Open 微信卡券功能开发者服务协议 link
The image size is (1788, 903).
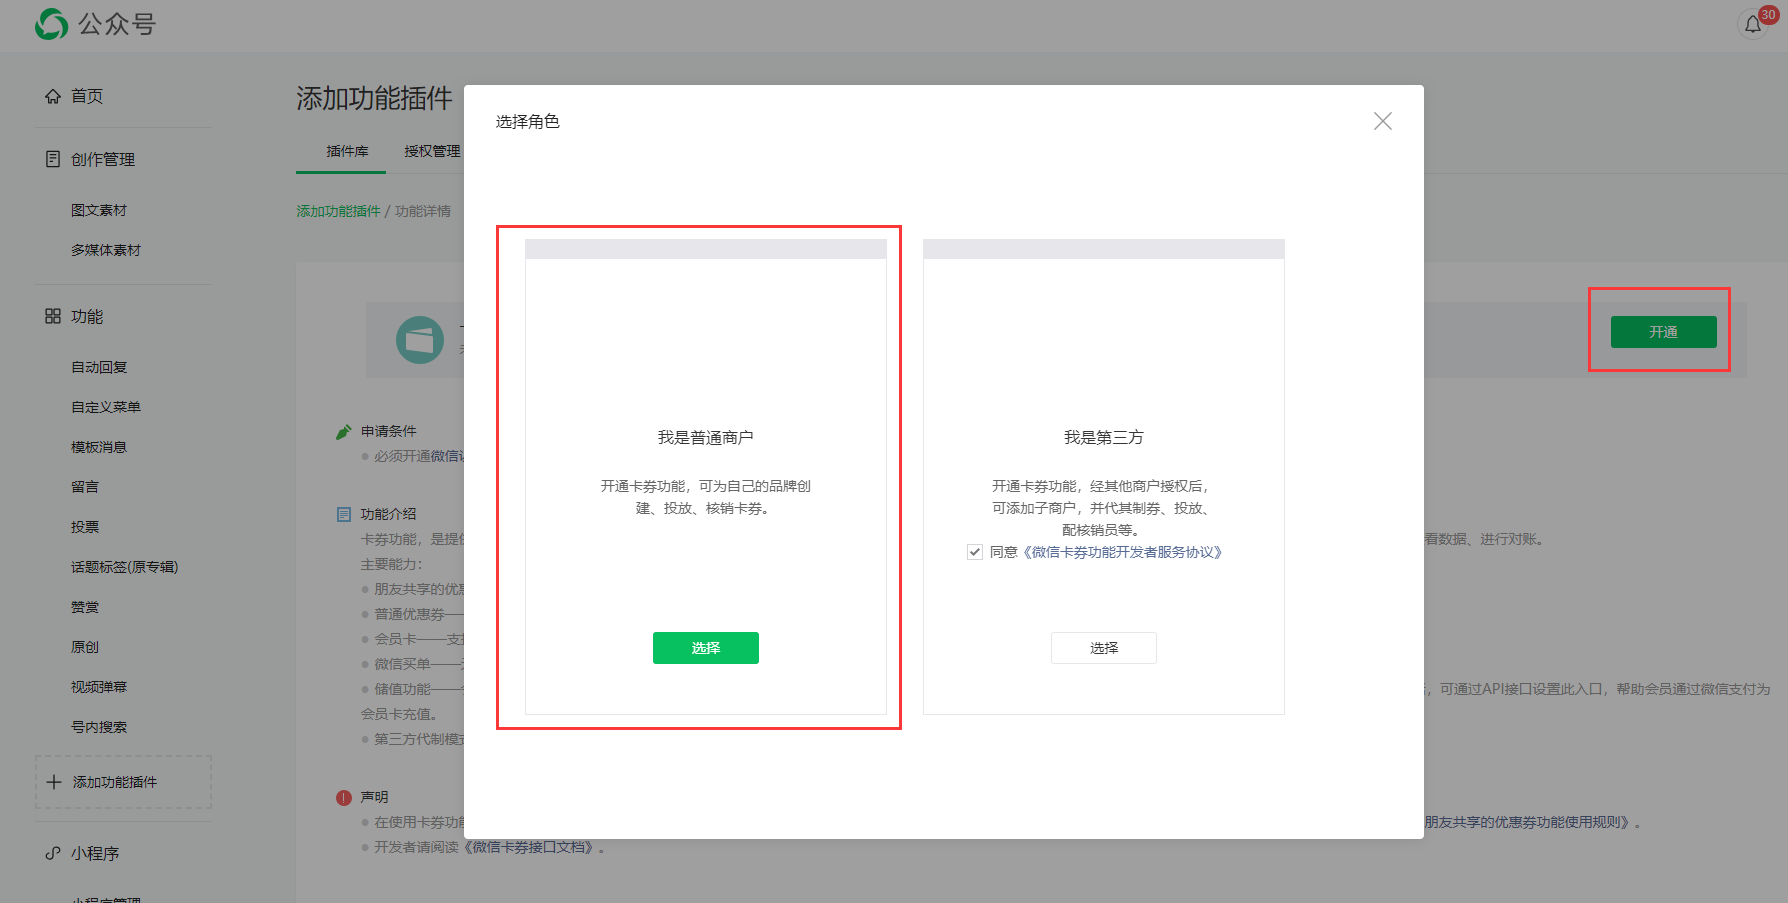pos(1121,552)
